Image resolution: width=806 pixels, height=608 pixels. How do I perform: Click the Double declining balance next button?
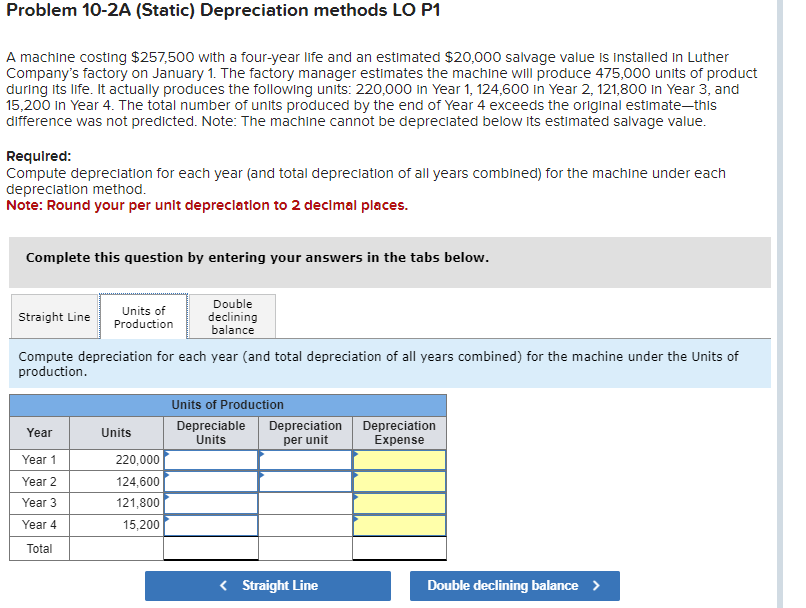514,586
